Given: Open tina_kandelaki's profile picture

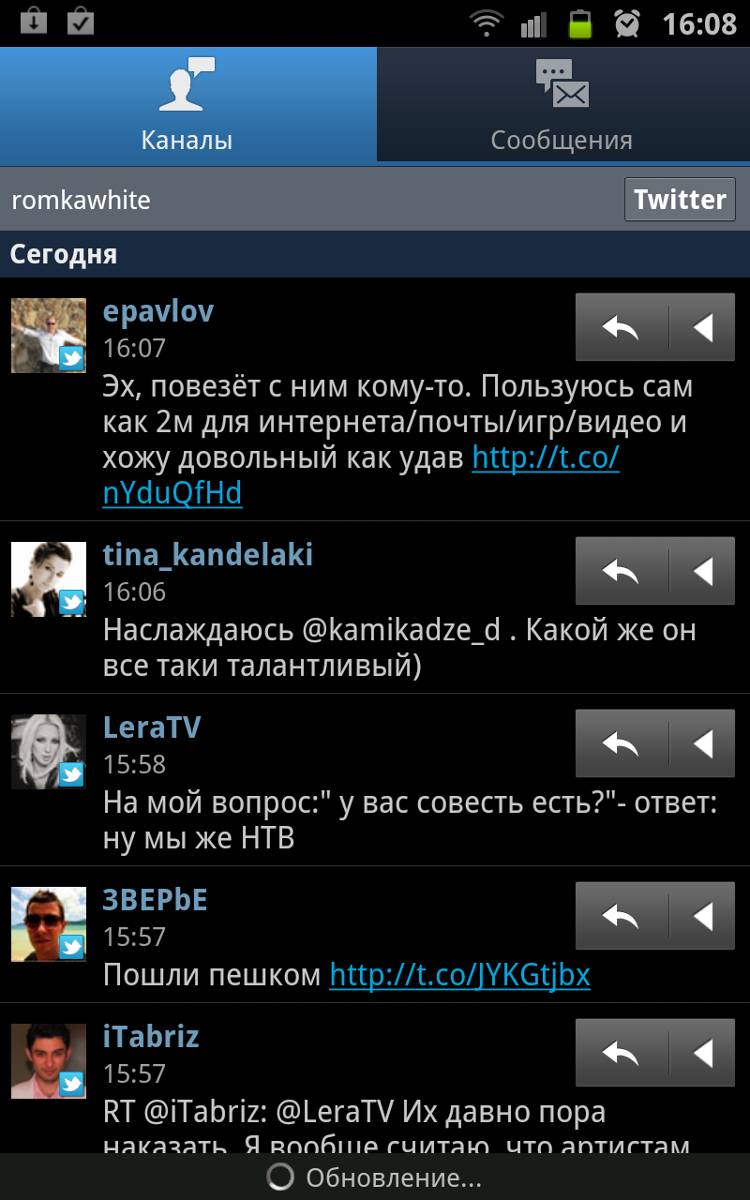Looking at the screenshot, I should [x=48, y=579].
